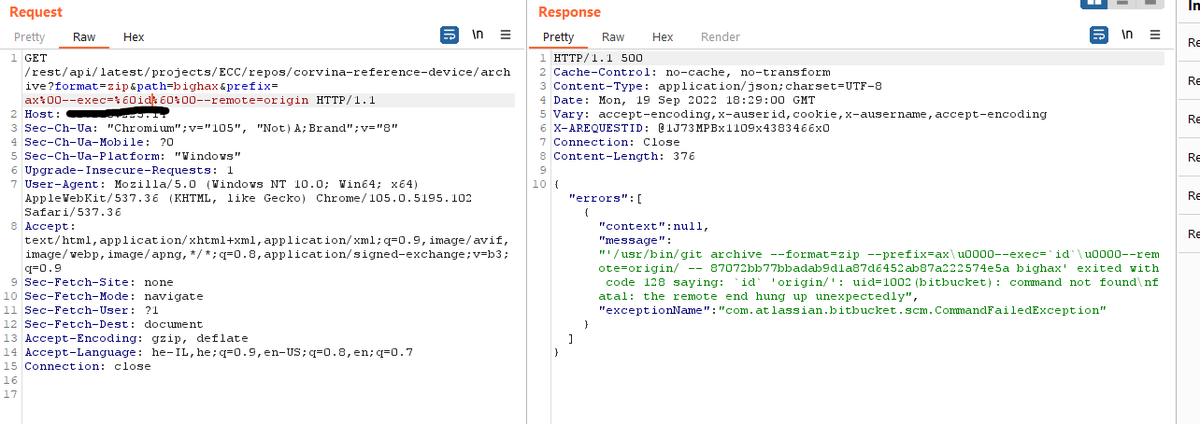Switch to Pretty tab in Response panel
Viewport: 1200px width, 424px height.
point(558,37)
